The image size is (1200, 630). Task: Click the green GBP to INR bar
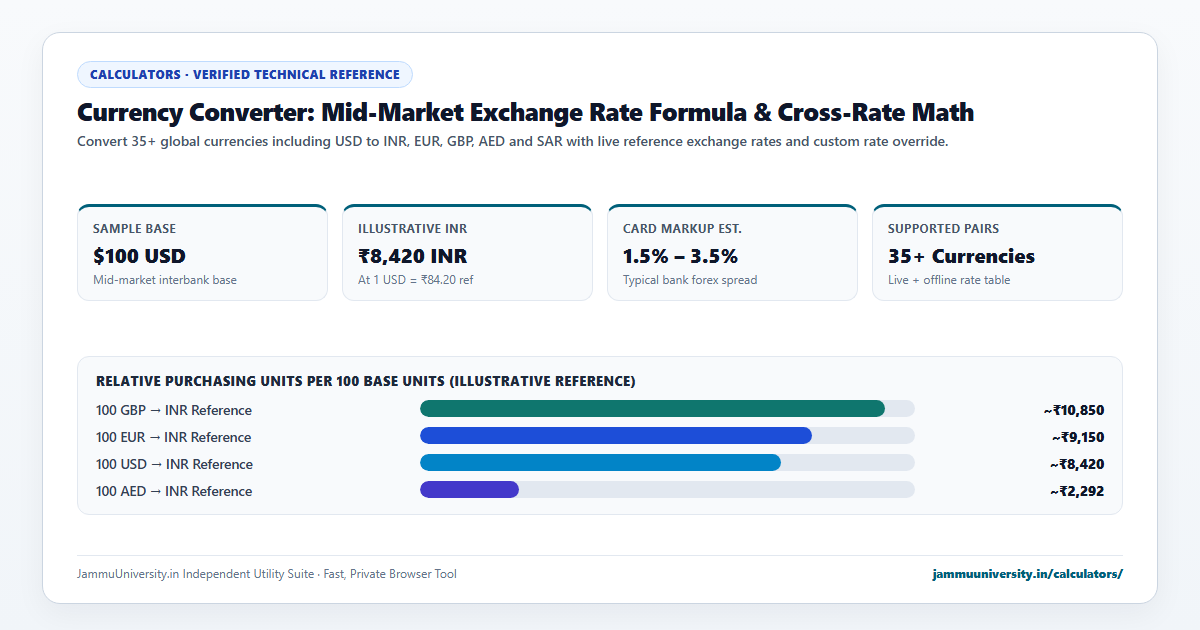coord(652,409)
